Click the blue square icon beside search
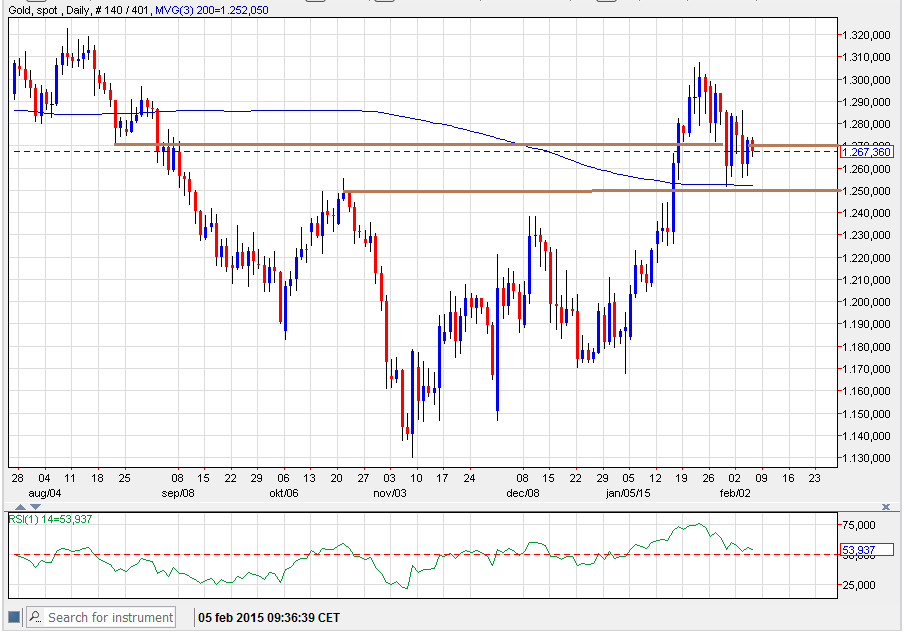 pos(14,617)
